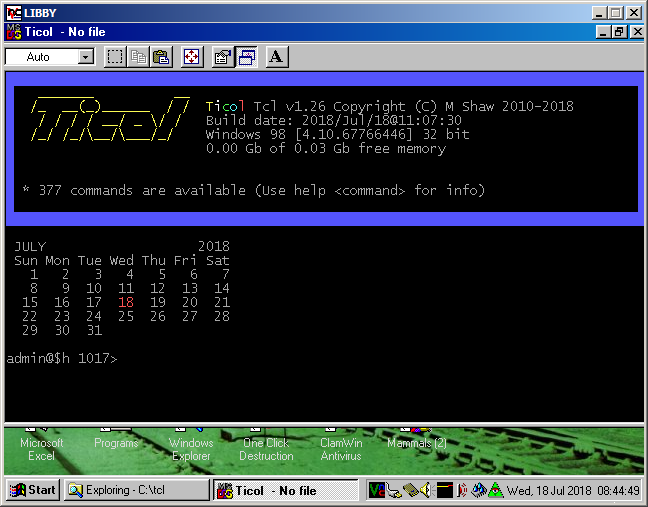The width and height of the screenshot is (648, 507).
Task: Click the Build date line text
Action: coord(334,120)
